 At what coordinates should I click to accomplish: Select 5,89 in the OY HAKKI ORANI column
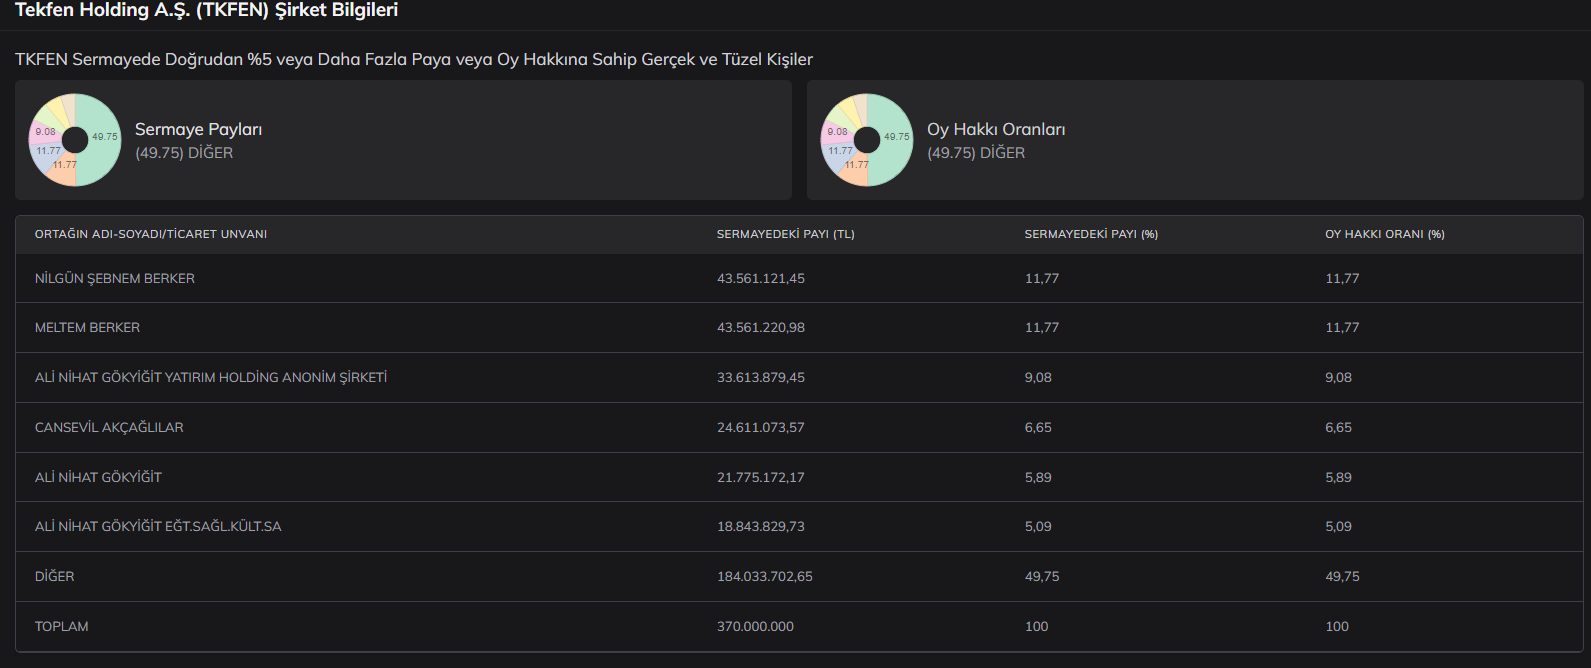coord(1339,478)
